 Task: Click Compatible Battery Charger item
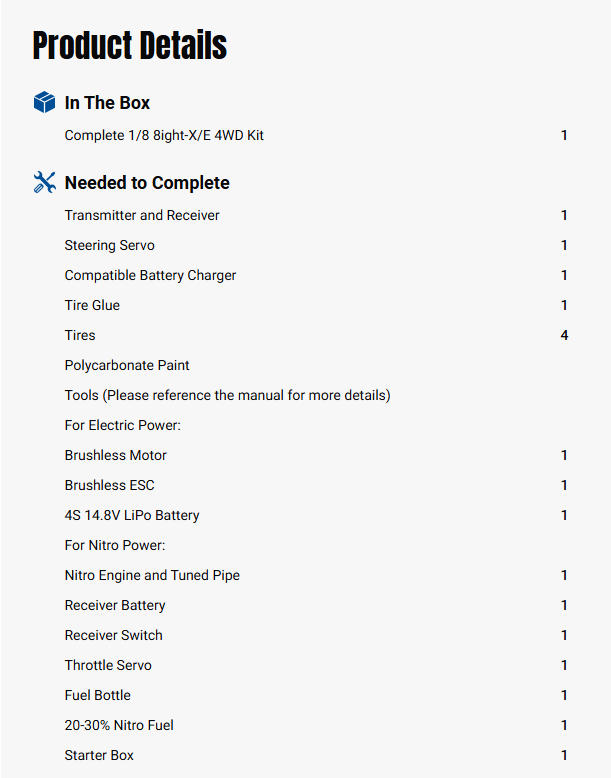[150, 275]
